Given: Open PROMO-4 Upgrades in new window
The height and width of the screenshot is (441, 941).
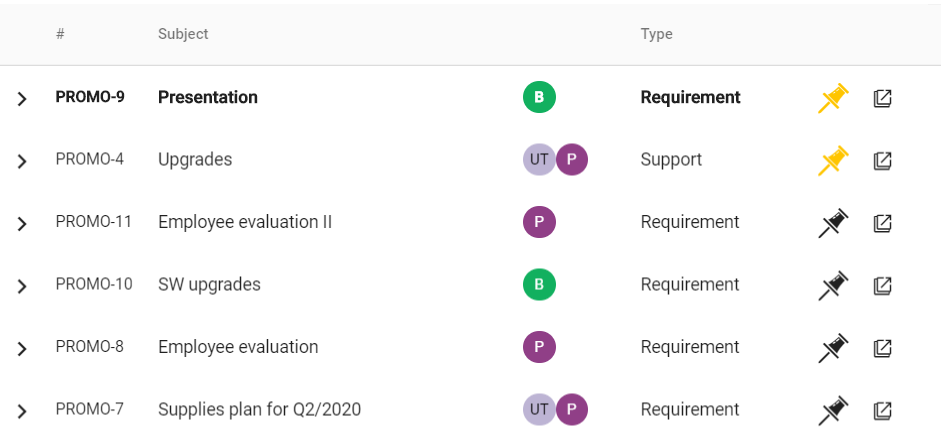Looking at the screenshot, I should coord(882,160).
